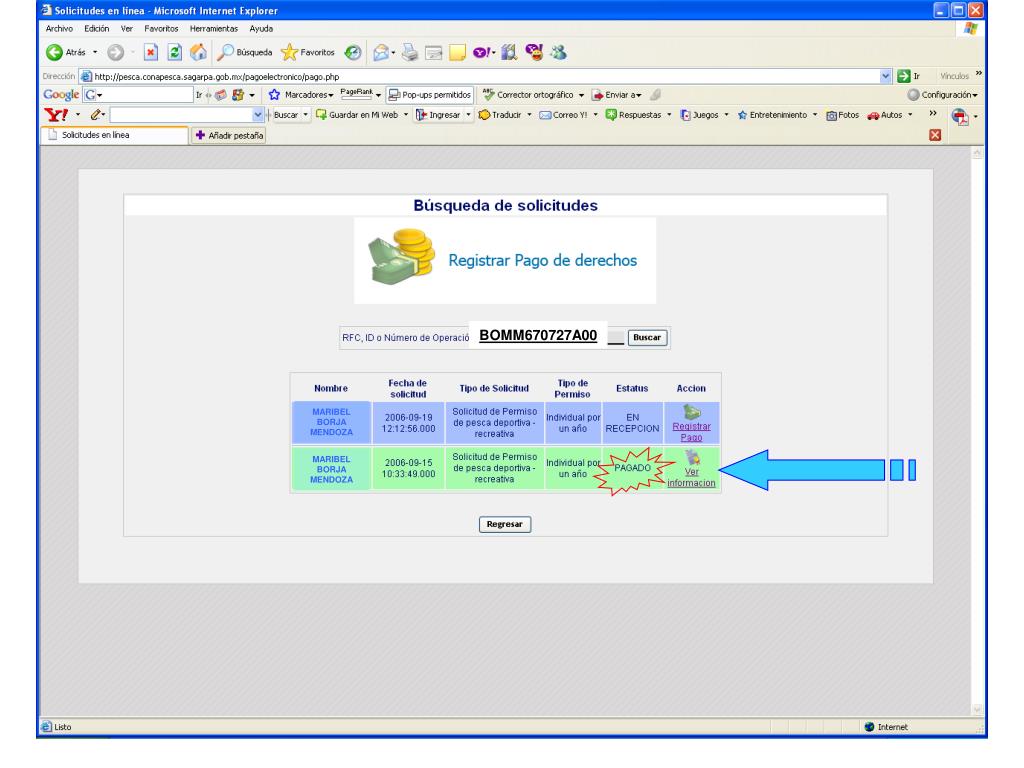Open the Favoritos menu in menu bar
The width and height of the screenshot is (1024, 768).
pos(161,29)
